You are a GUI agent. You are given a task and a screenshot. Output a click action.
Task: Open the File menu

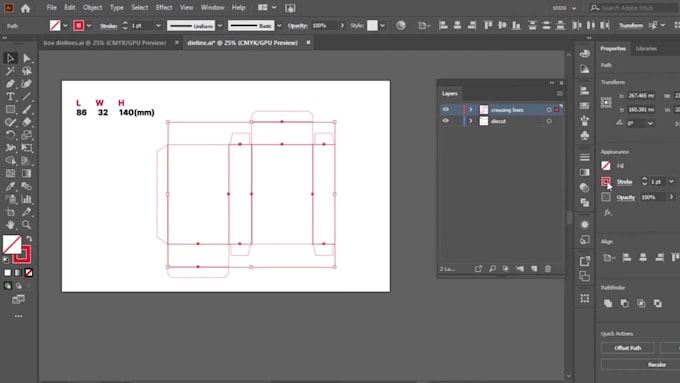(52, 8)
